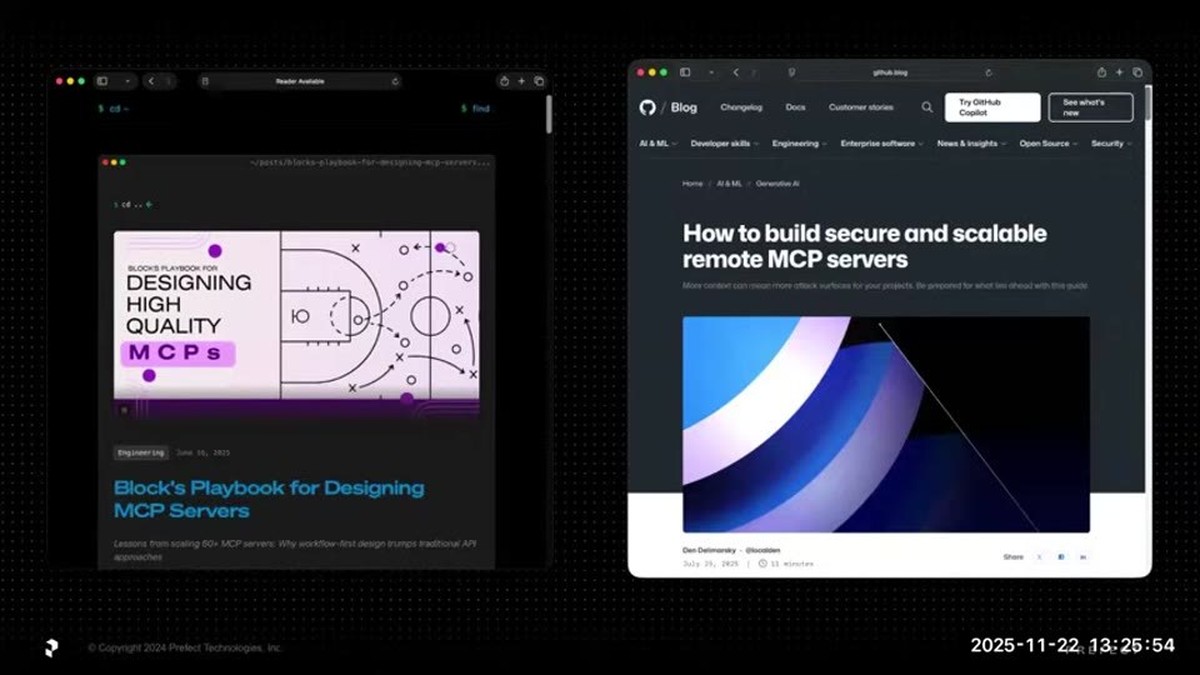Go back in the github.blog window

[x=736, y=72]
